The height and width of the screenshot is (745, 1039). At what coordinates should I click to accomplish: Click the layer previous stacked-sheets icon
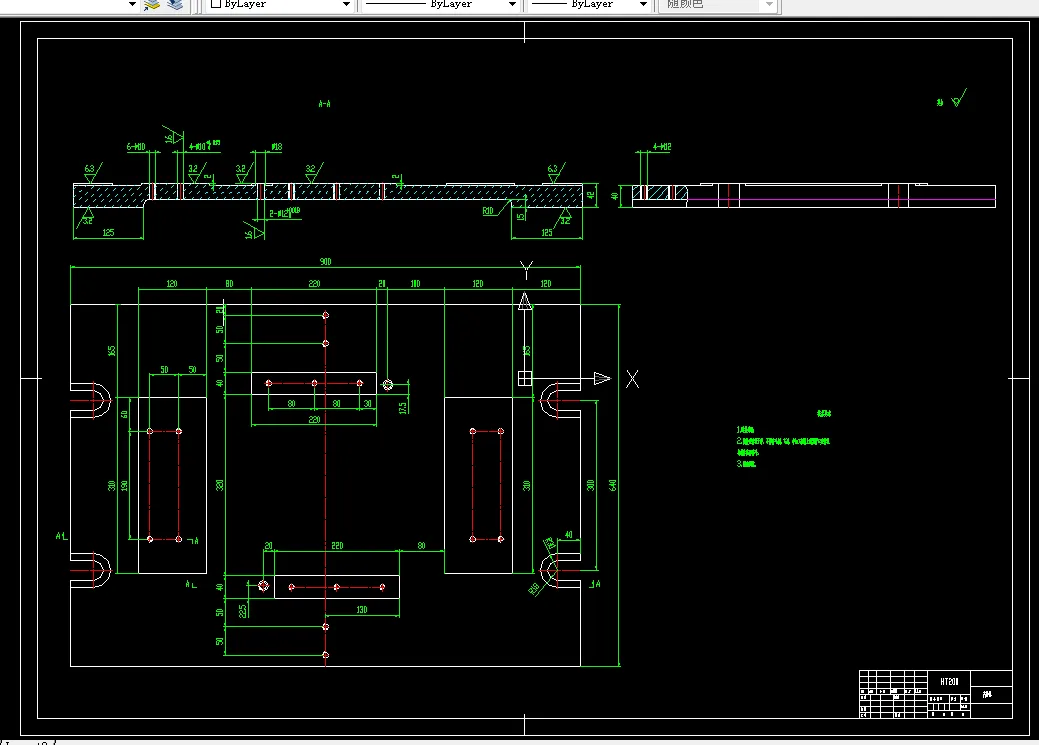[175, 5]
